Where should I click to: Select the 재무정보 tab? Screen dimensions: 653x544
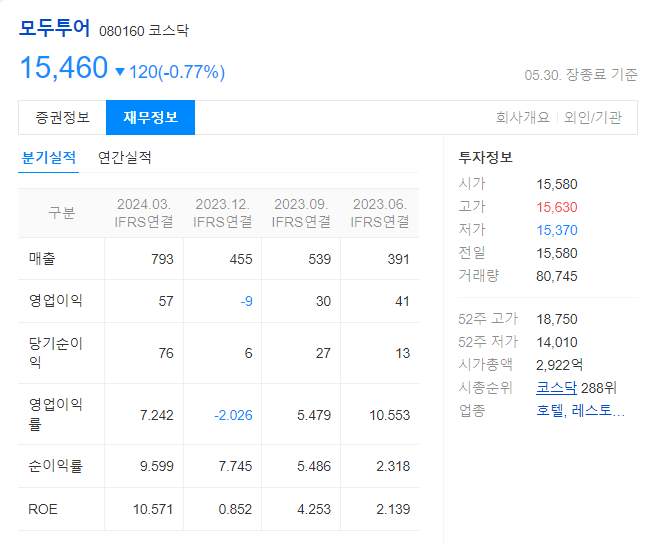coord(150,117)
